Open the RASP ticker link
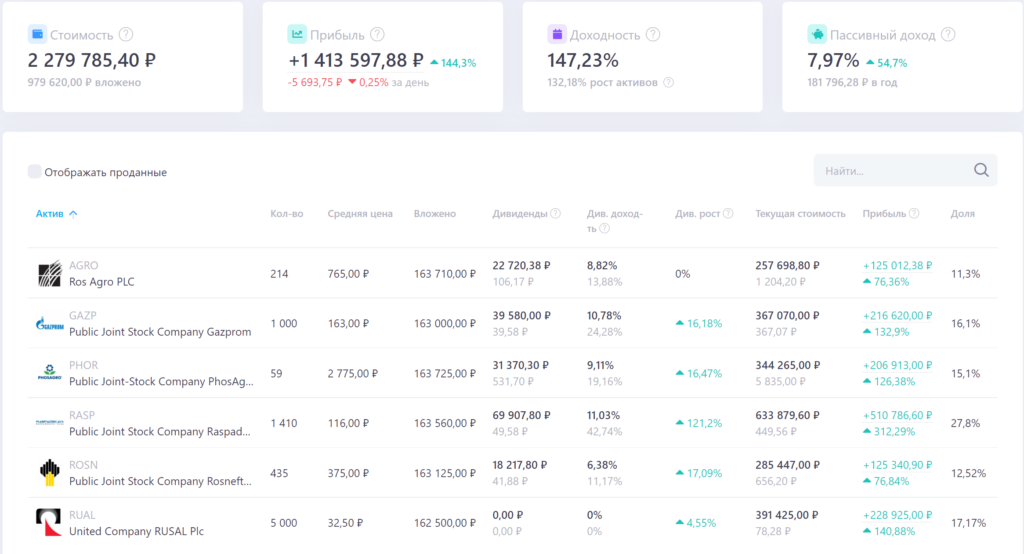The image size is (1024, 554). tap(82, 415)
